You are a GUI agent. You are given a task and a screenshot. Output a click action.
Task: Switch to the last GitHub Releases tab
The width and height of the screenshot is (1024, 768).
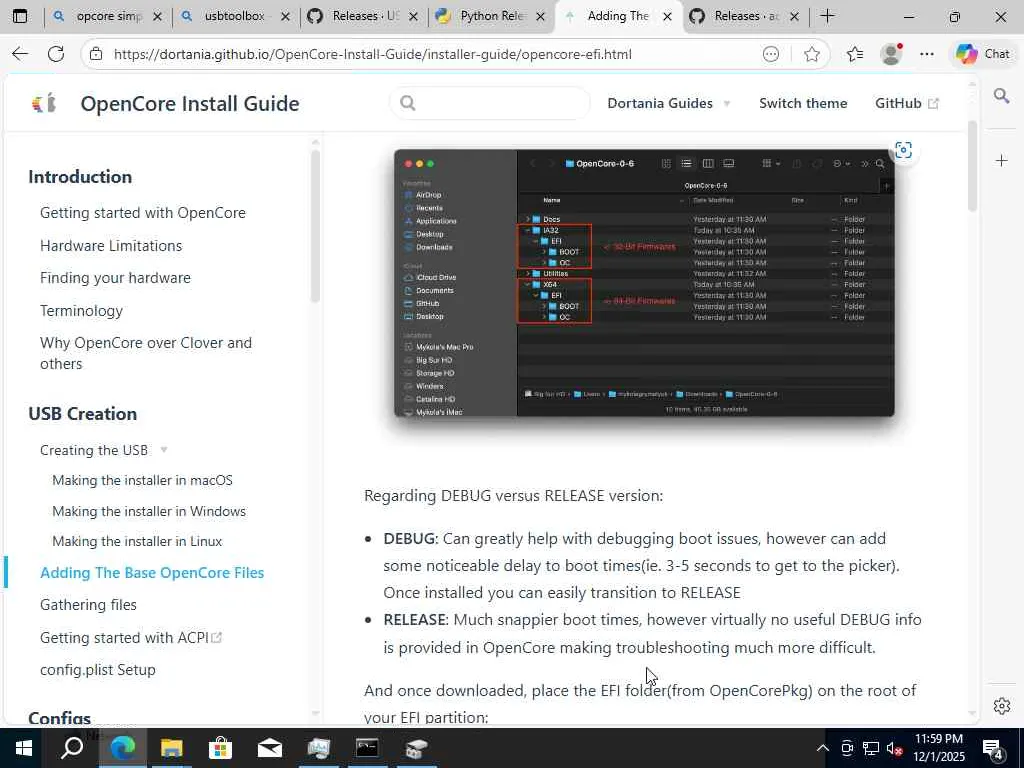(x=746, y=16)
